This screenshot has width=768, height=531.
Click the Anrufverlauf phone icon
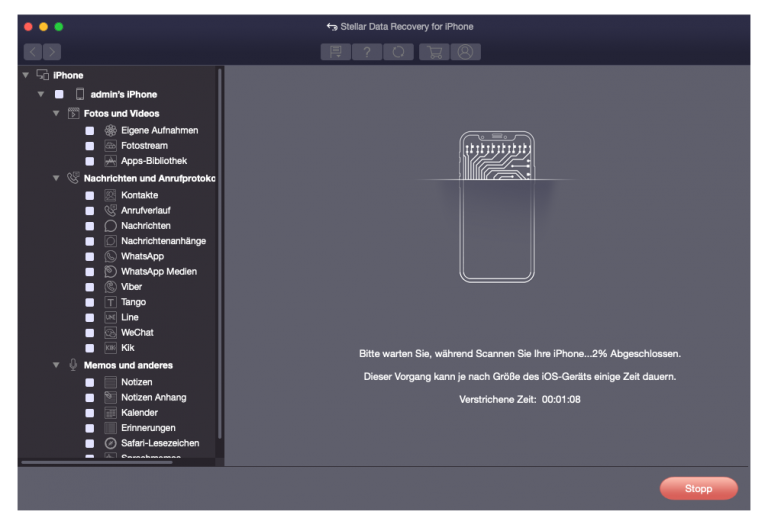pos(111,210)
